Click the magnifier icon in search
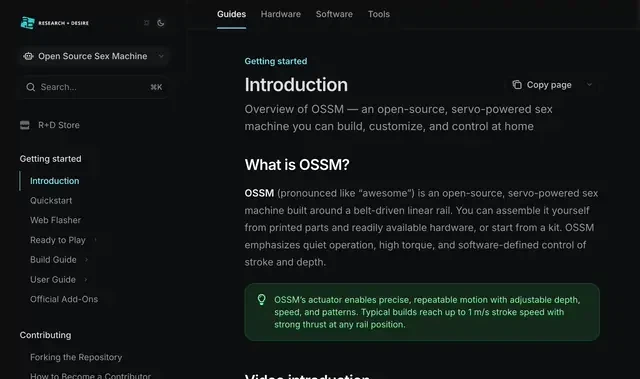640x379 pixels. [x=31, y=87]
